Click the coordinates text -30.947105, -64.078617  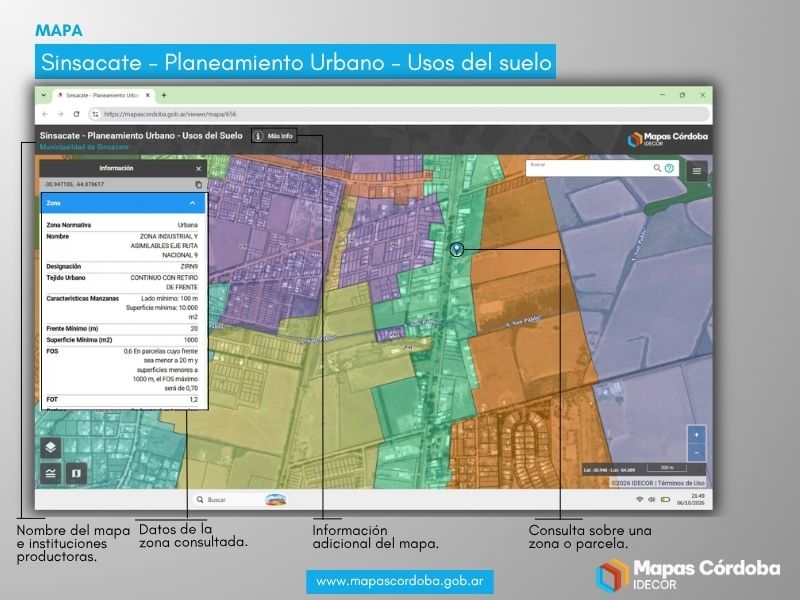click(x=74, y=184)
